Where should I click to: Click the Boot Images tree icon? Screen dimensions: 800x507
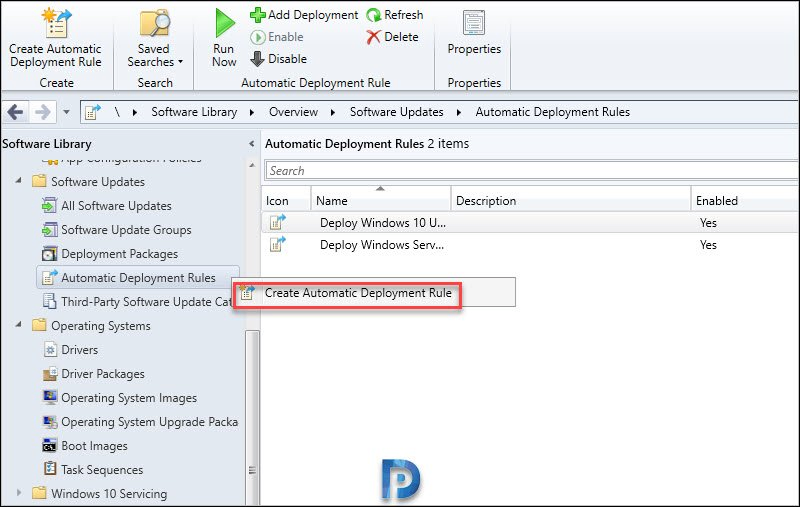pos(49,445)
